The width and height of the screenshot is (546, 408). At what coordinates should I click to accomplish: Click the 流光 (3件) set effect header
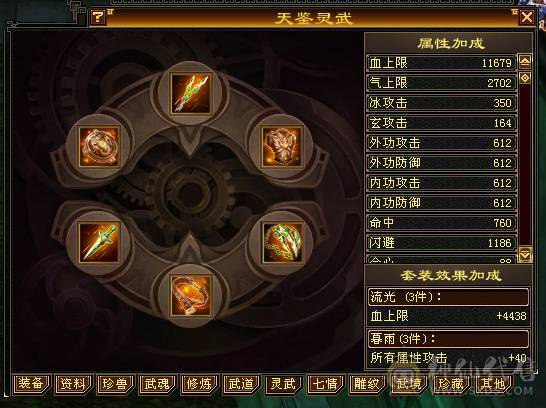tap(448, 297)
